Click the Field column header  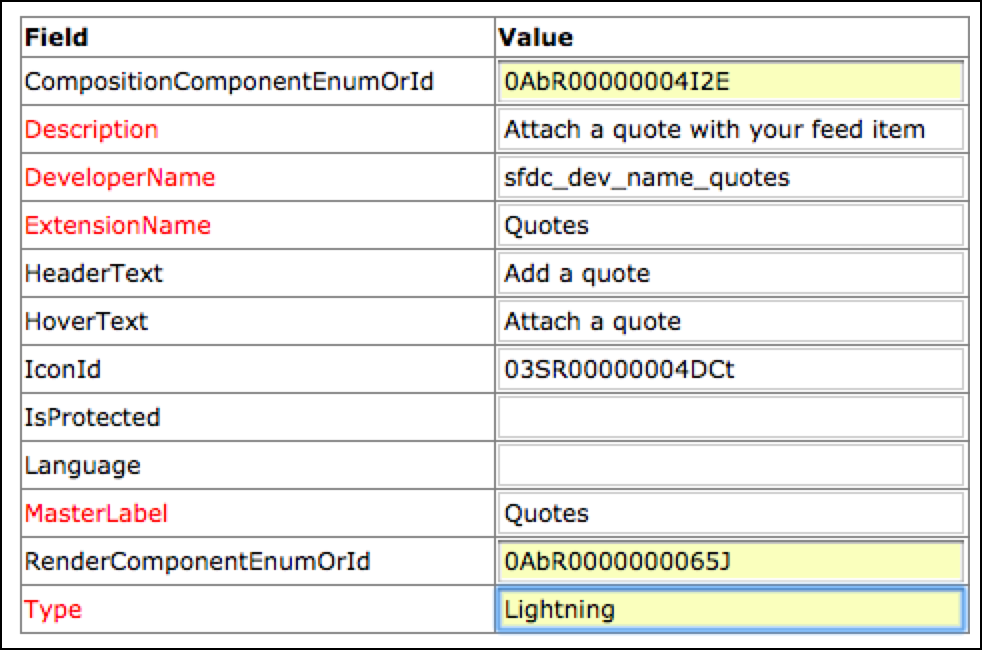(56, 38)
